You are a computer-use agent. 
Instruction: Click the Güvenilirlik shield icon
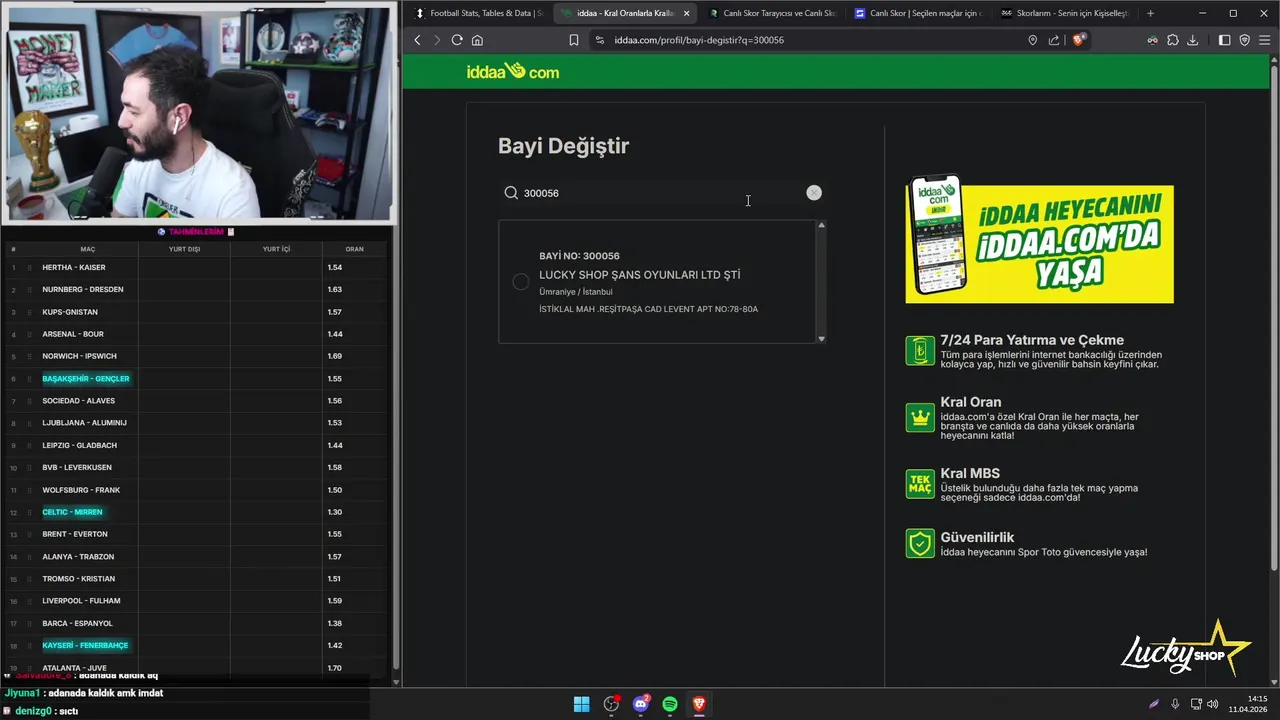tap(920, 543)
